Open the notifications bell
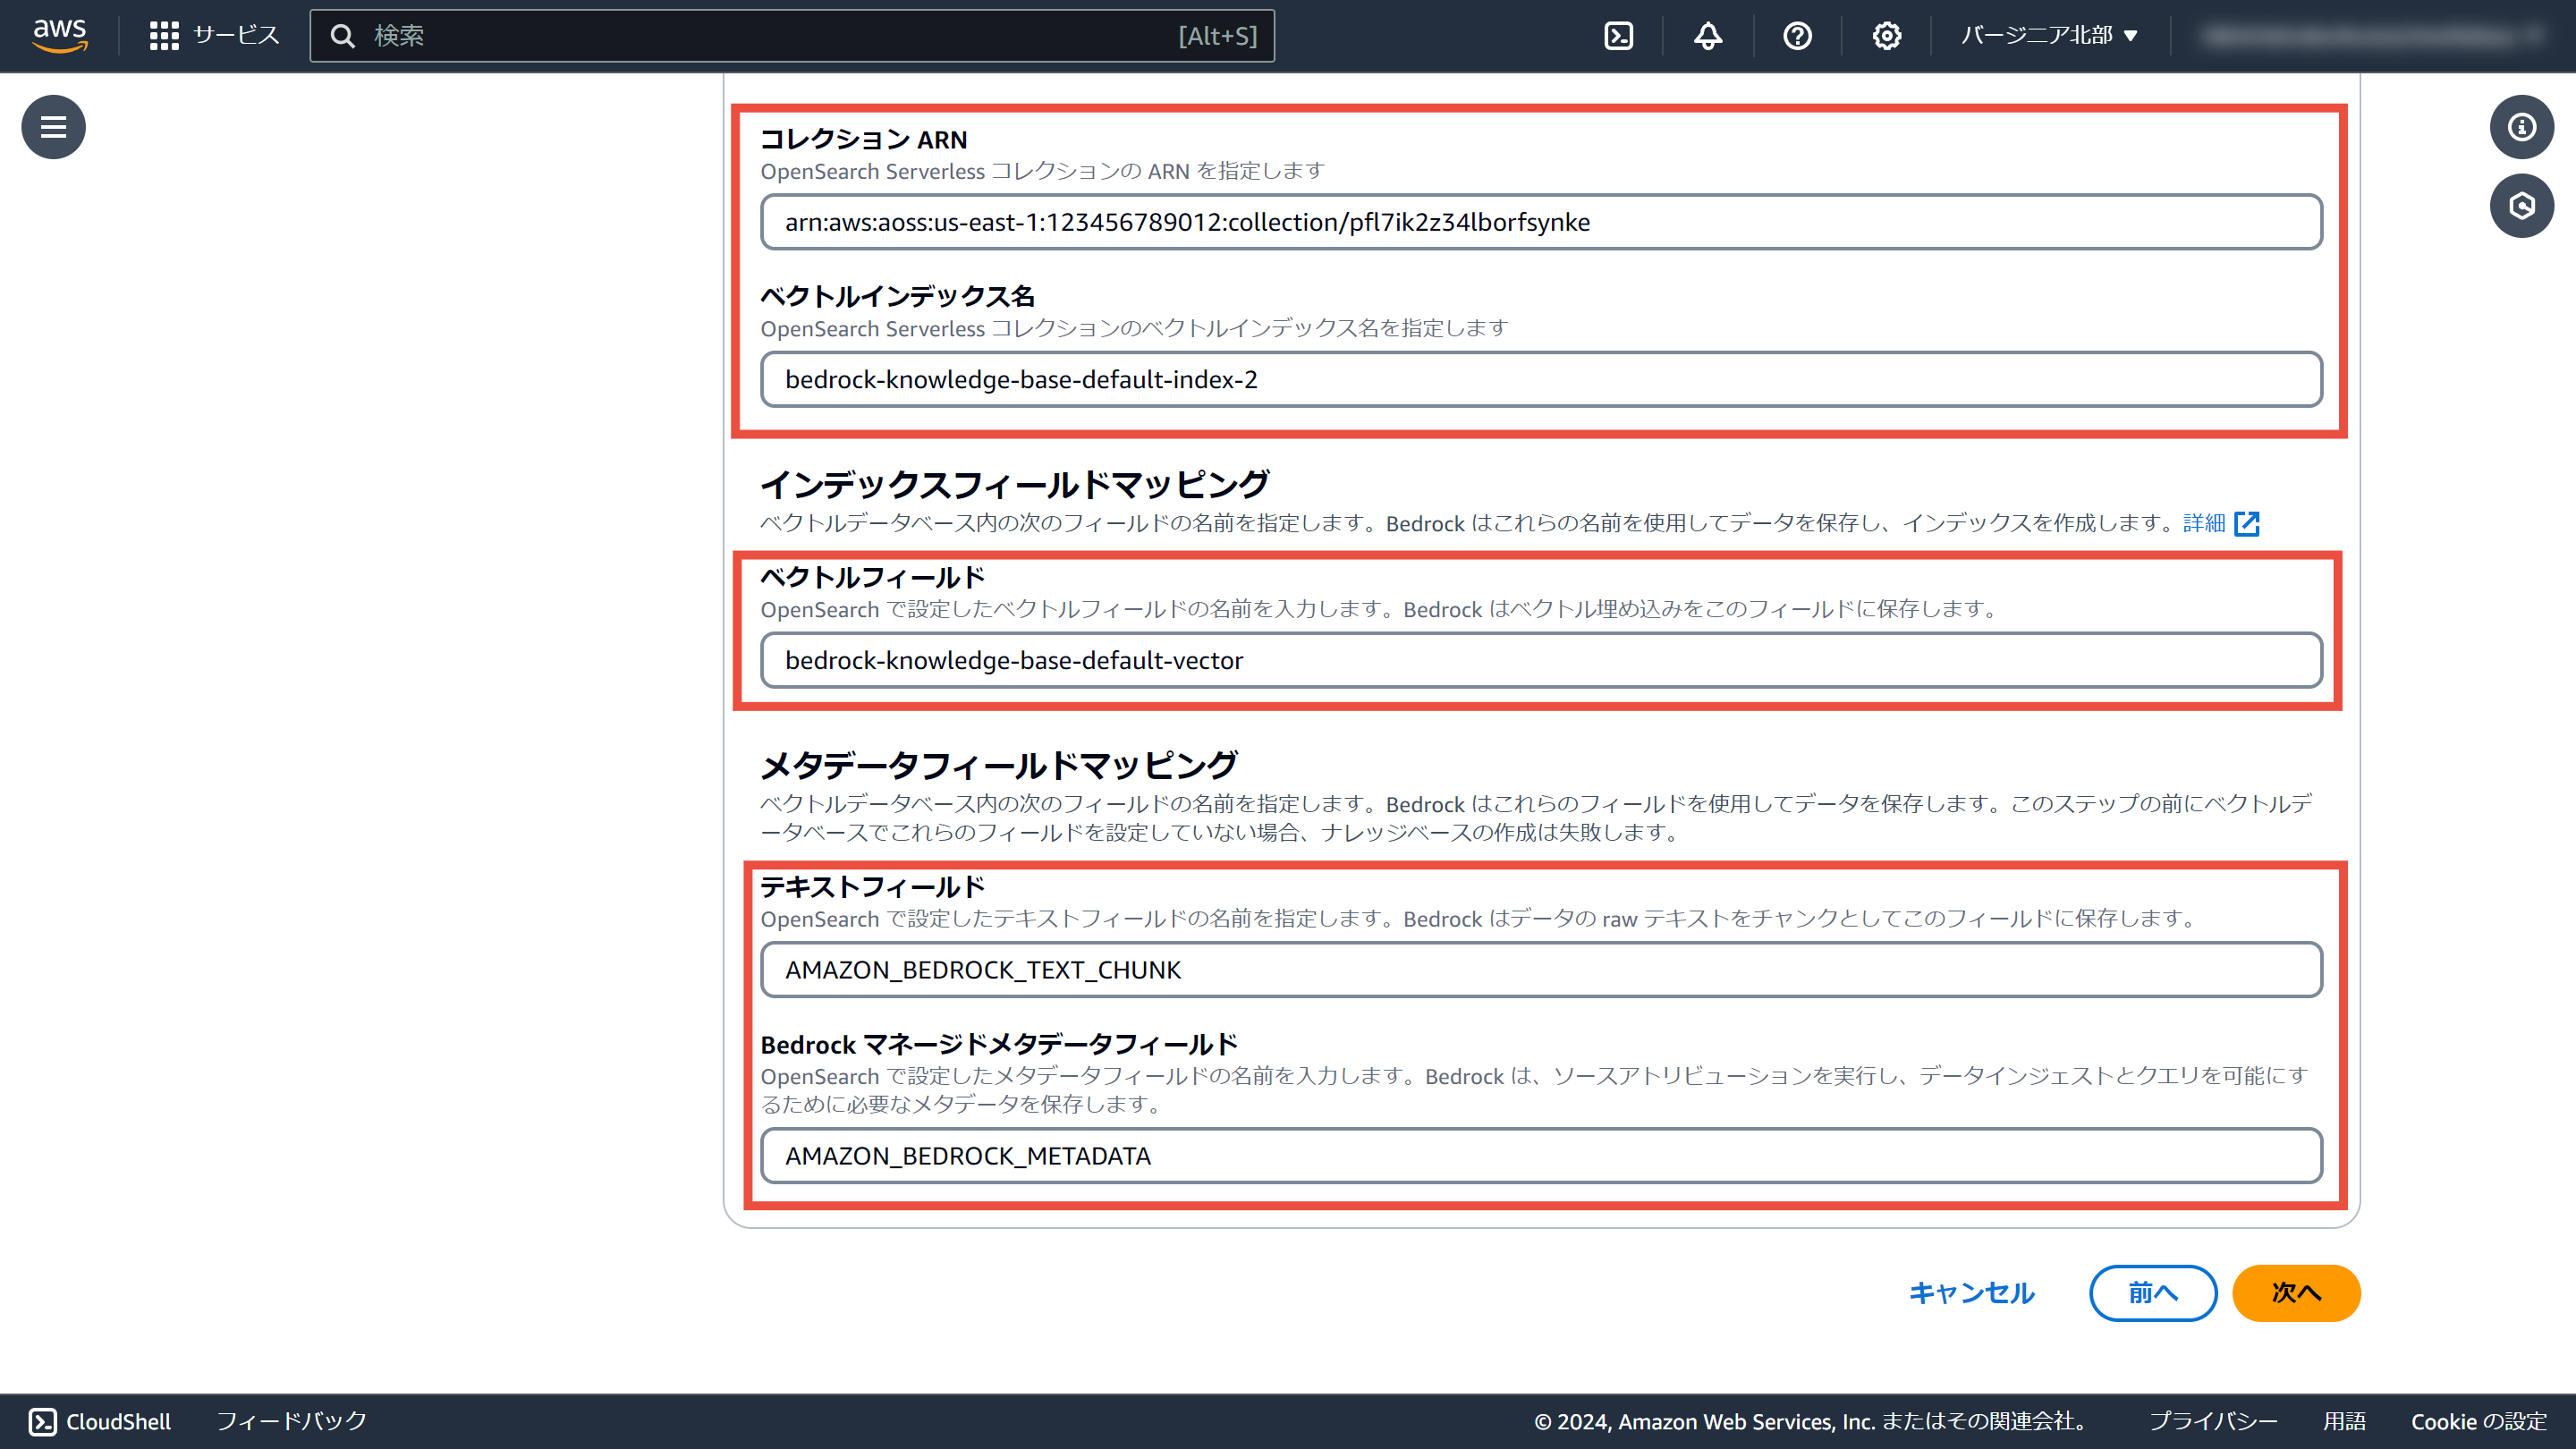Image resolution: width=2576 pixels, height=1449 pixels. (1707, 36)
